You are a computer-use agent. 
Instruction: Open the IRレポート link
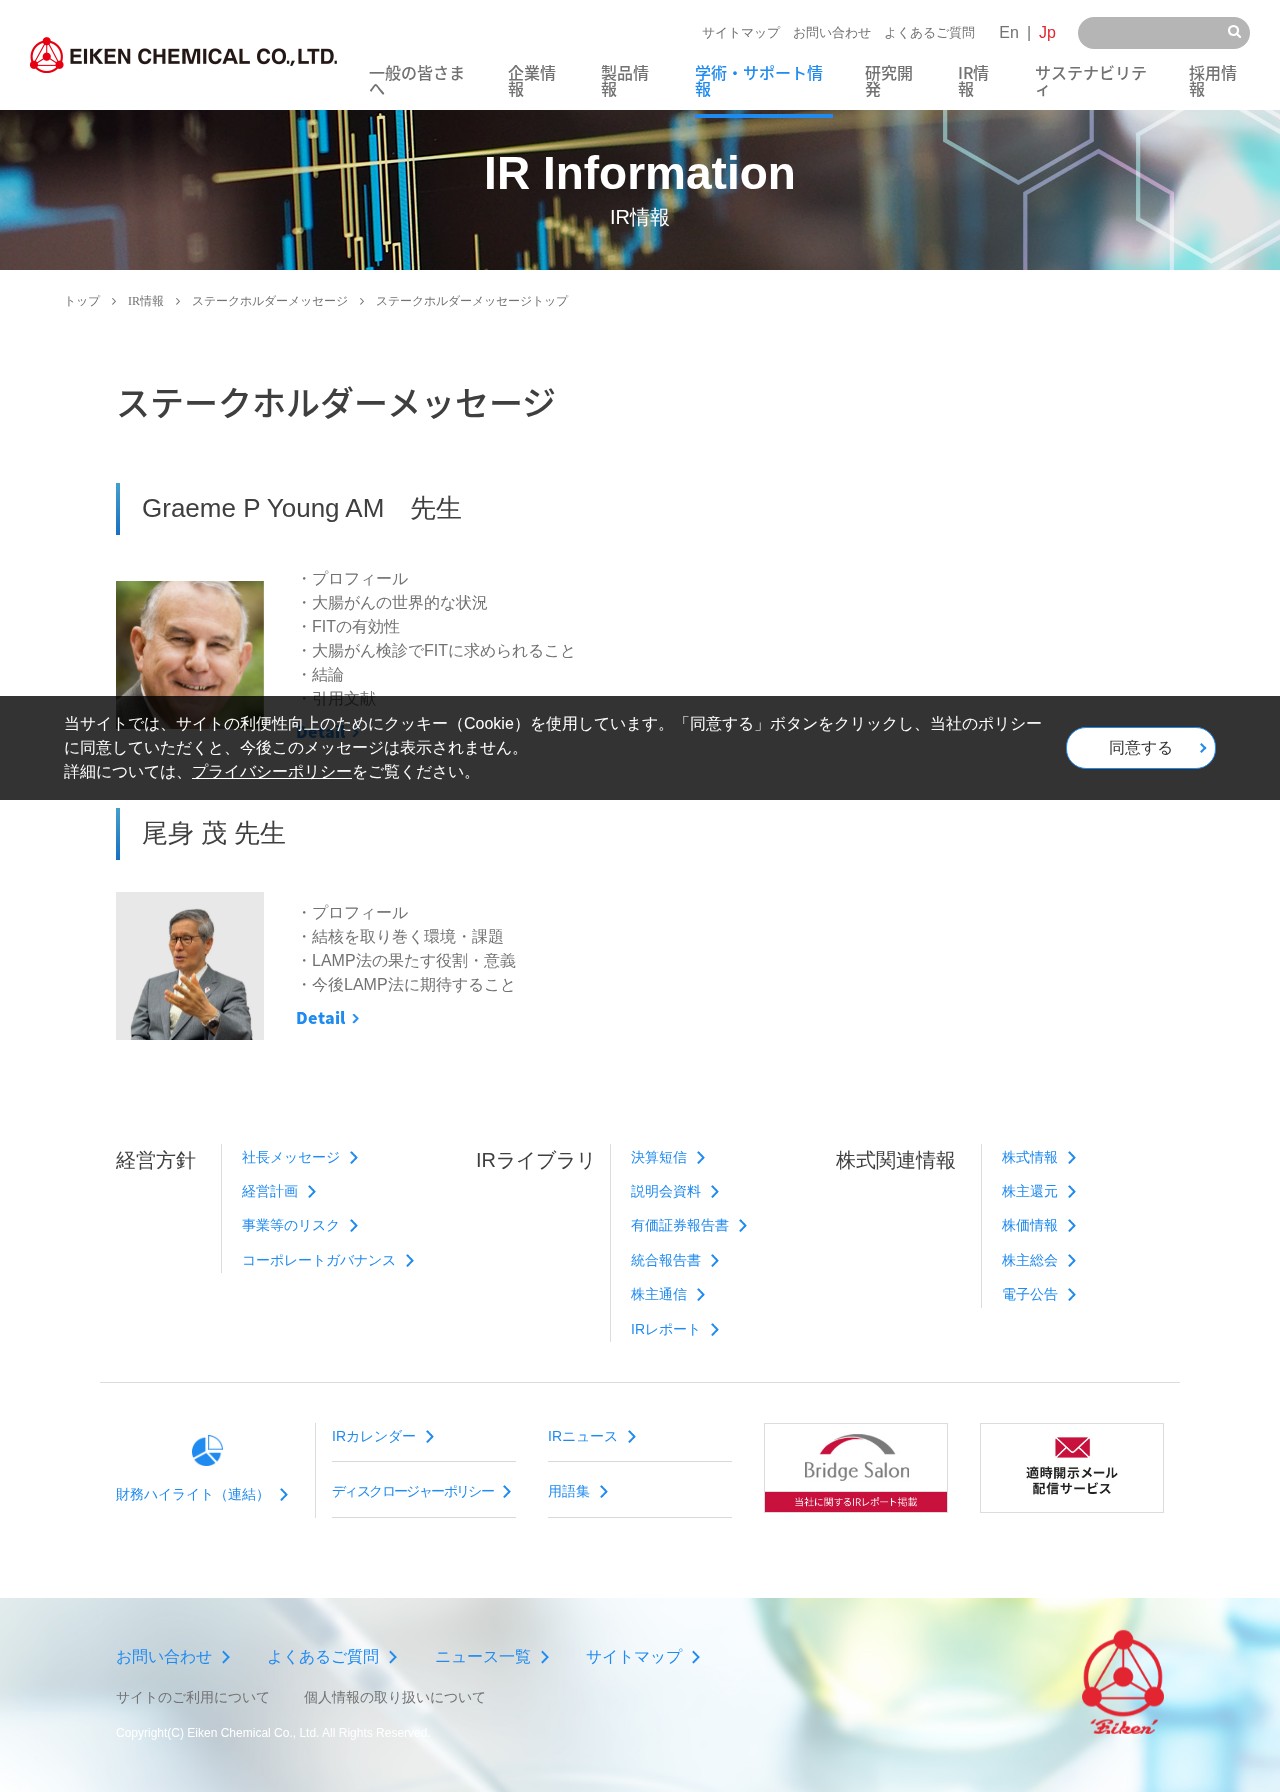(675, 1329)
